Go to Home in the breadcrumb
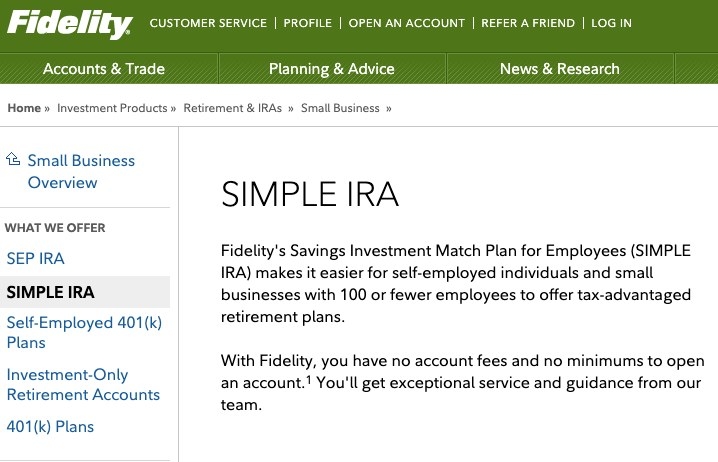This screenshot has height=462, width=718. (x=24, y=108)
